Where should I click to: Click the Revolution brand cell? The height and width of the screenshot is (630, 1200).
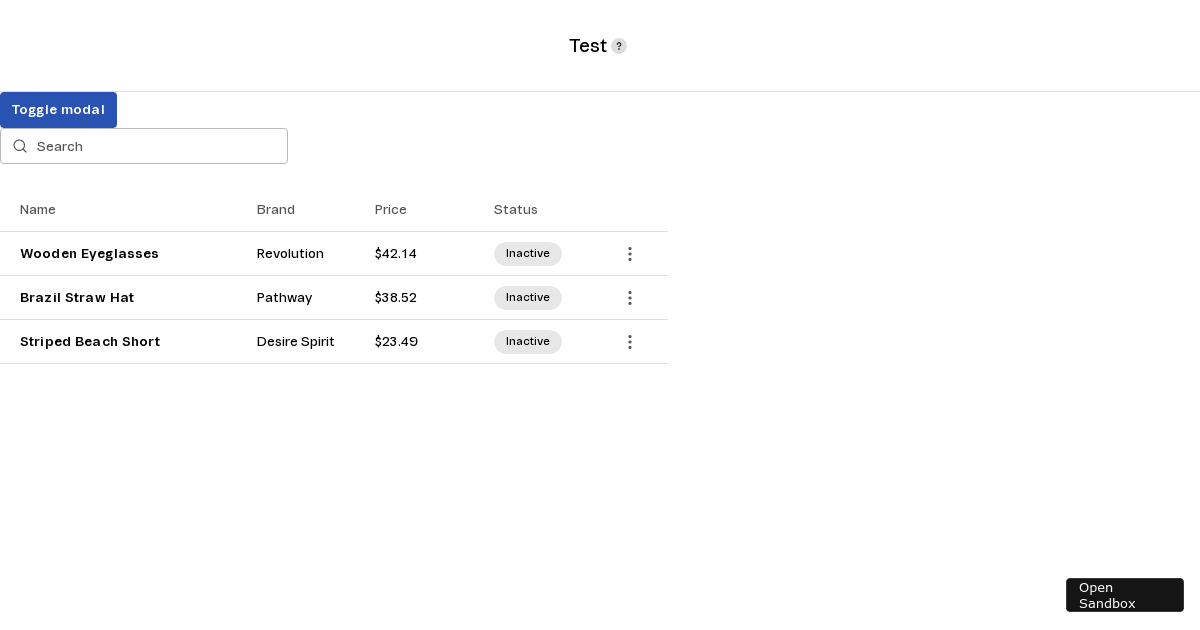click(290, 254)
